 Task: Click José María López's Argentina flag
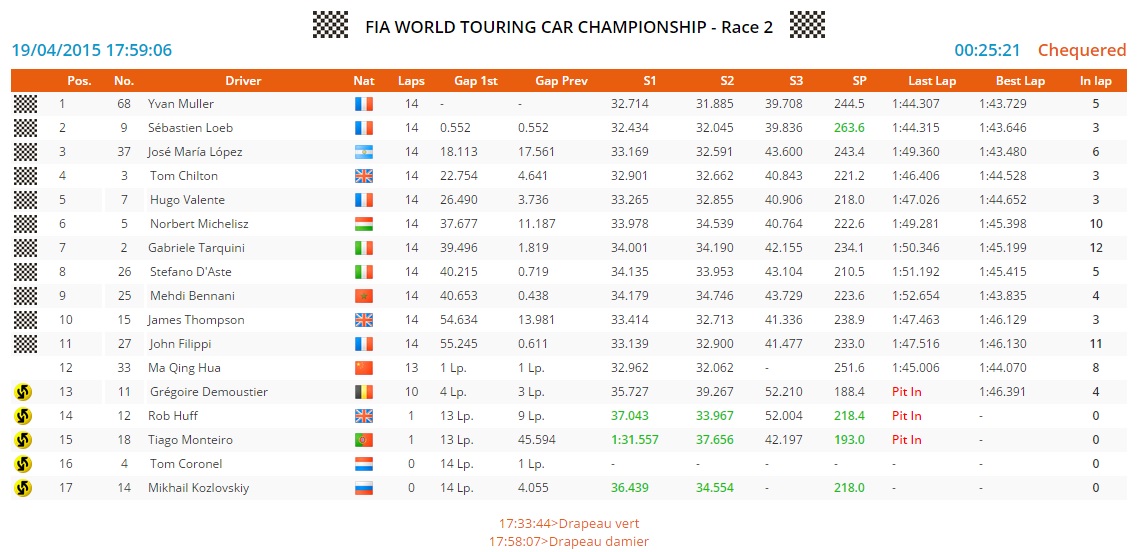click(364, 152)
